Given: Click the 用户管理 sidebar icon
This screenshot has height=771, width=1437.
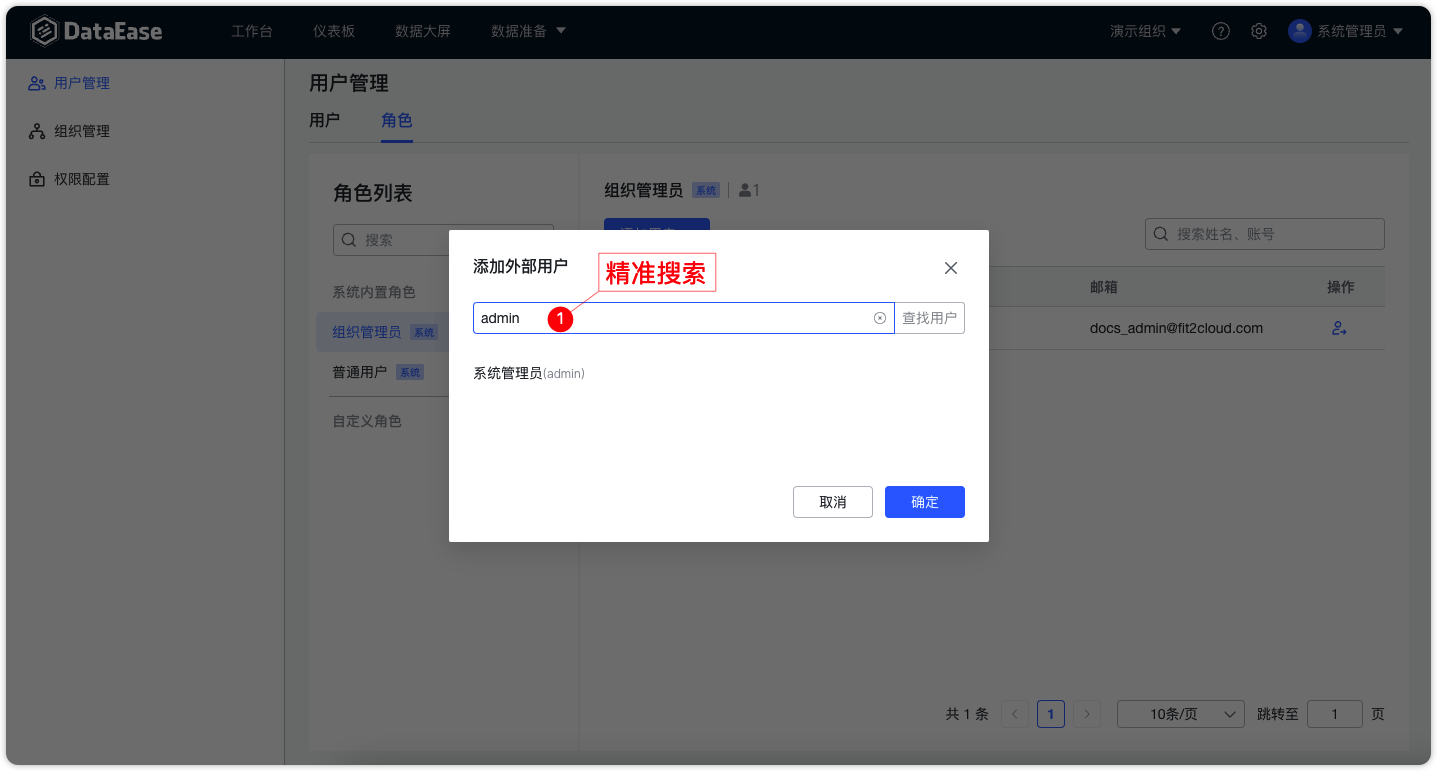Looking at the screenshot, I should [37, 83].
